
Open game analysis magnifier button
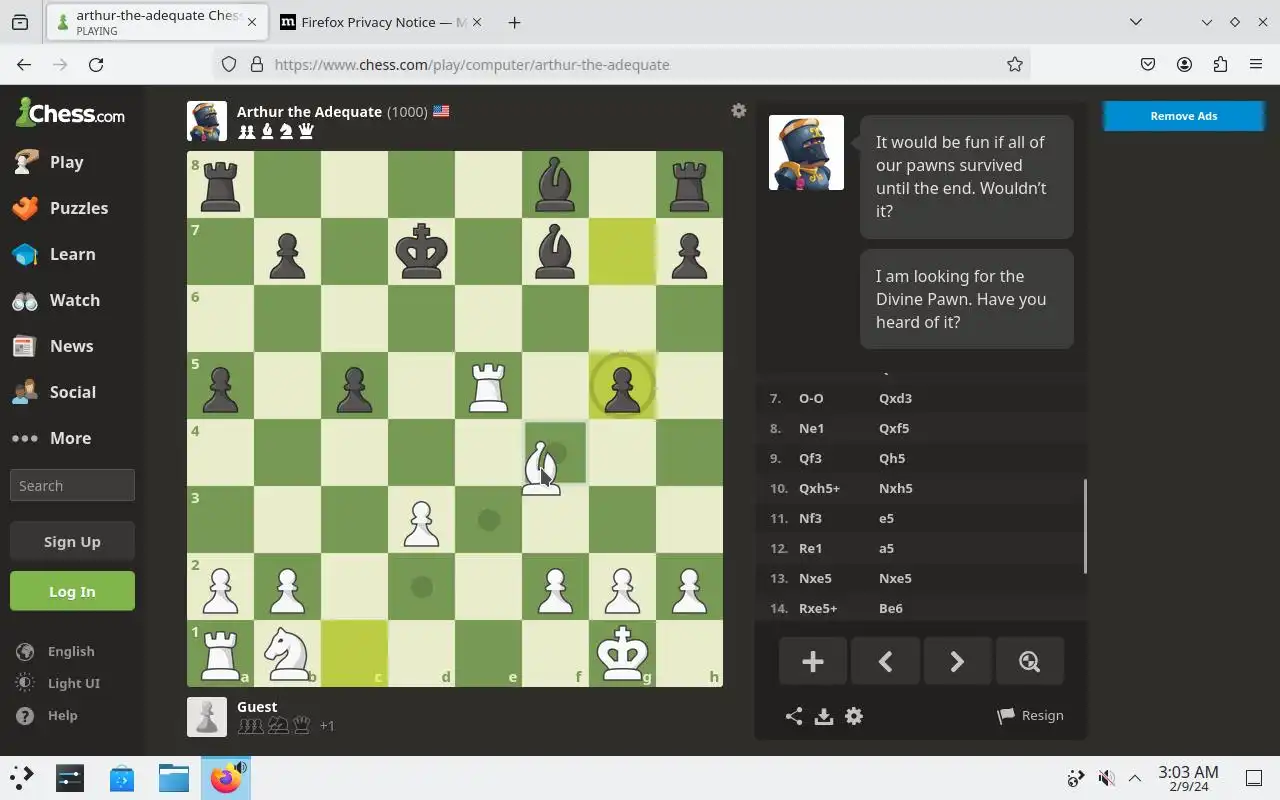click(1029, 661)
